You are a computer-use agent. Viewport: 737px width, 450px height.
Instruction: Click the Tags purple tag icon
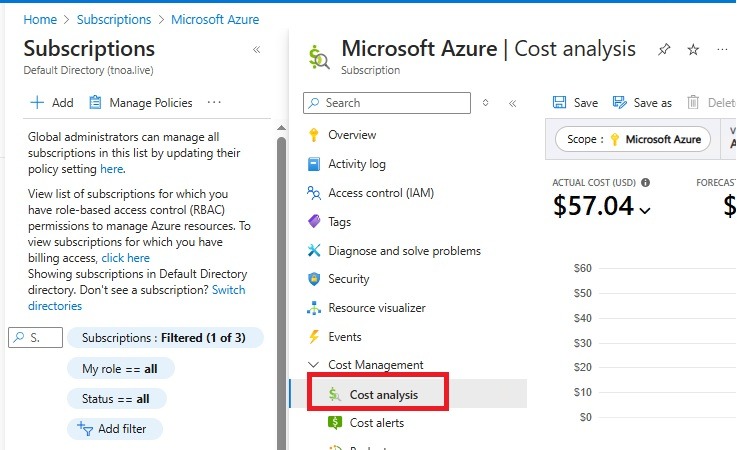[314, 221]
